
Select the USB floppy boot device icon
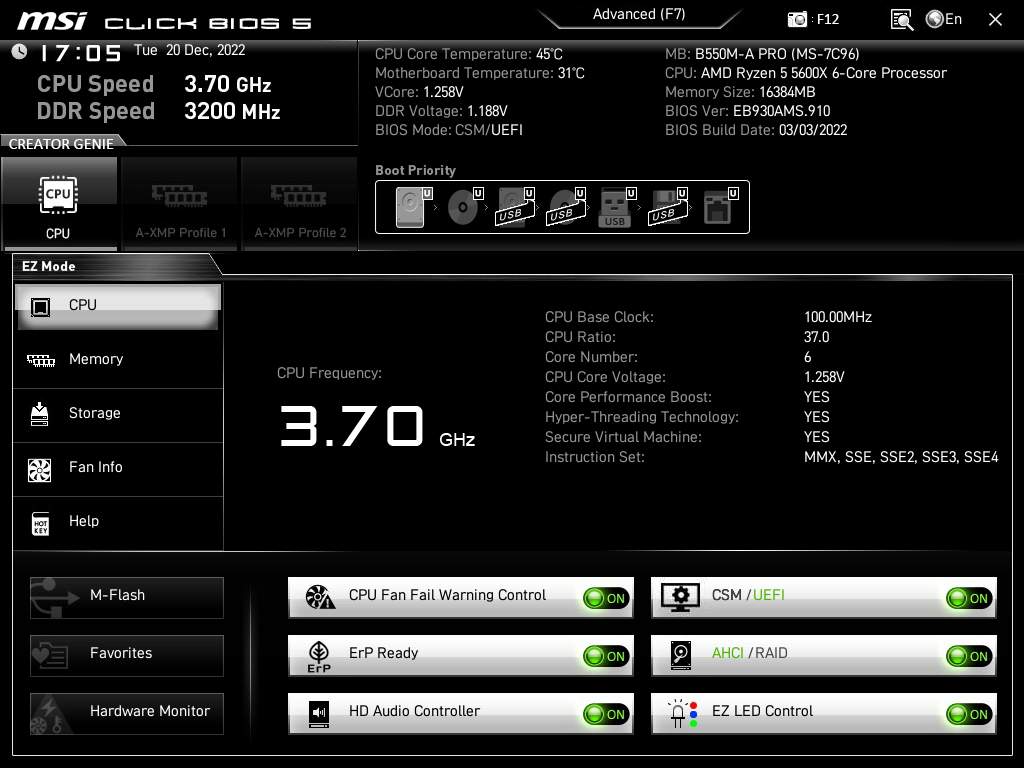(667, 207)
